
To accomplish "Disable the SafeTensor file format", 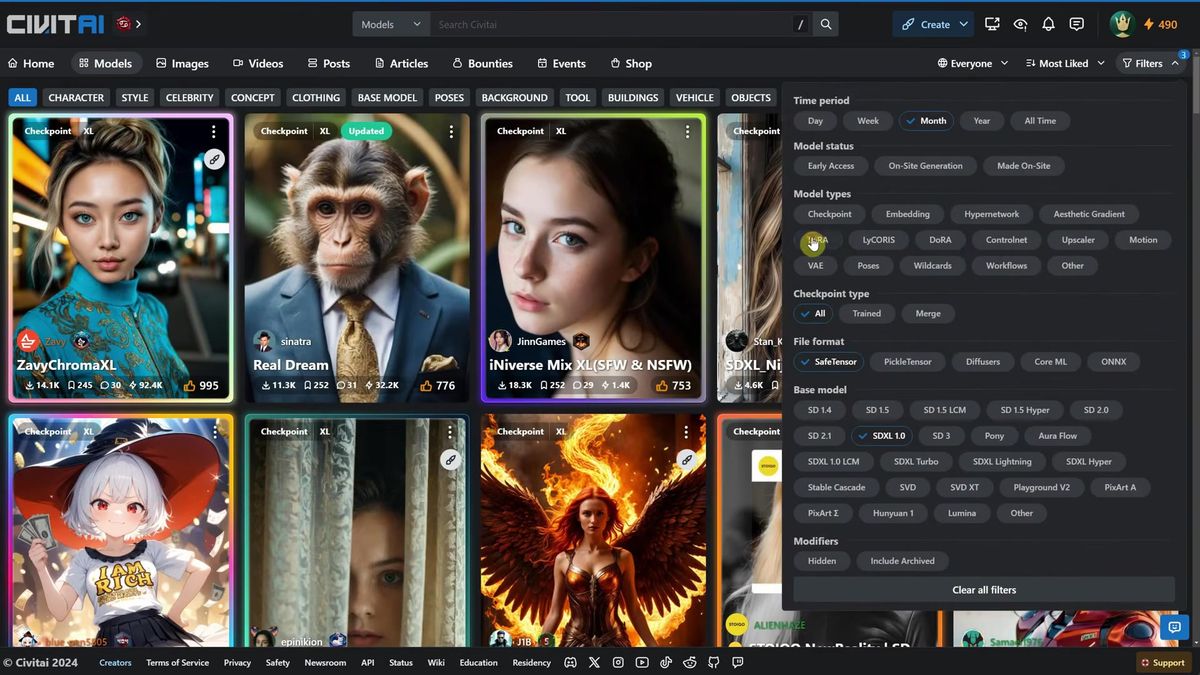I will coord(829,362).
